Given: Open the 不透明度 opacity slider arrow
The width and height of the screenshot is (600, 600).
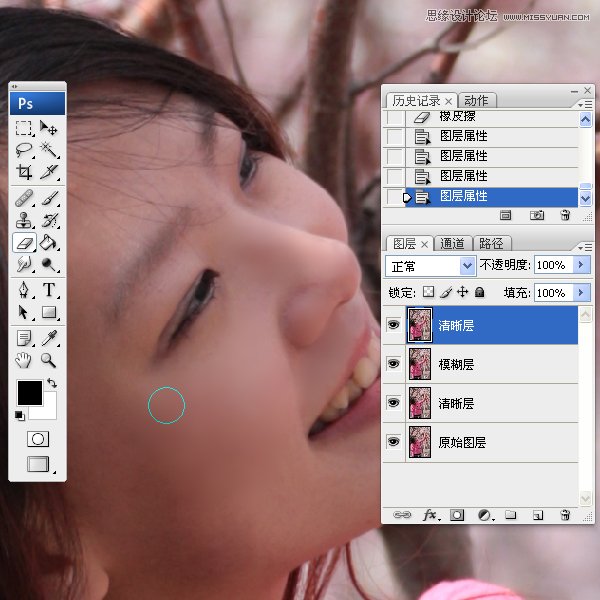Looking at the screenshot, I should pyautogui.click(x=581, y=264).
